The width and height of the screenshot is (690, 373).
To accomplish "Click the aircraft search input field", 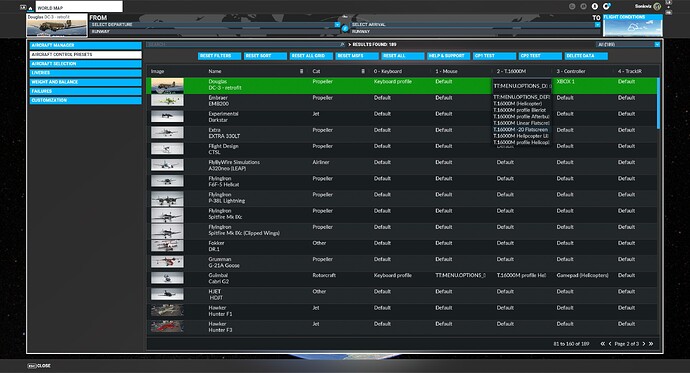I will pos(243,44).
